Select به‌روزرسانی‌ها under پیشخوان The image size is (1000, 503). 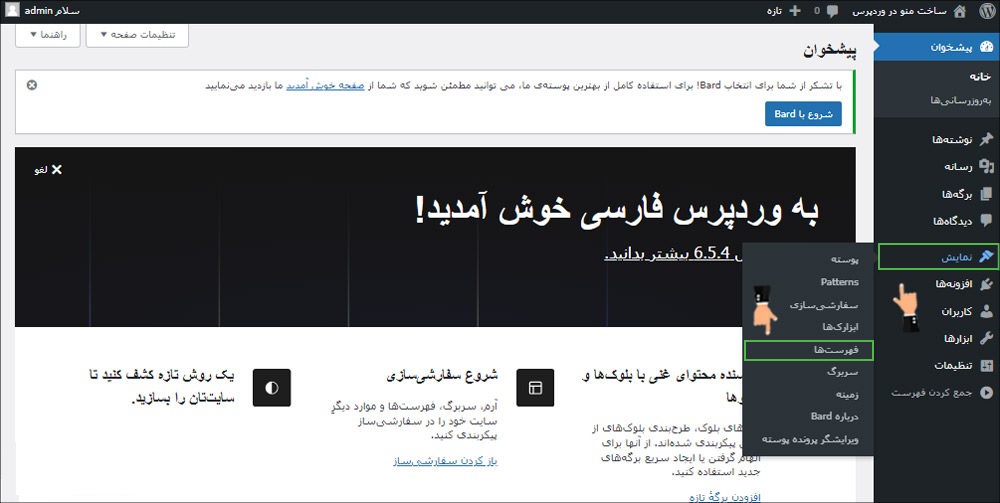(962, 101)
